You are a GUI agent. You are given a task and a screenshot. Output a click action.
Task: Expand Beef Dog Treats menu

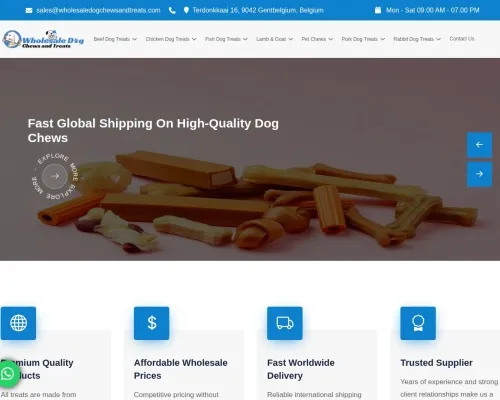tap(115, 39)
